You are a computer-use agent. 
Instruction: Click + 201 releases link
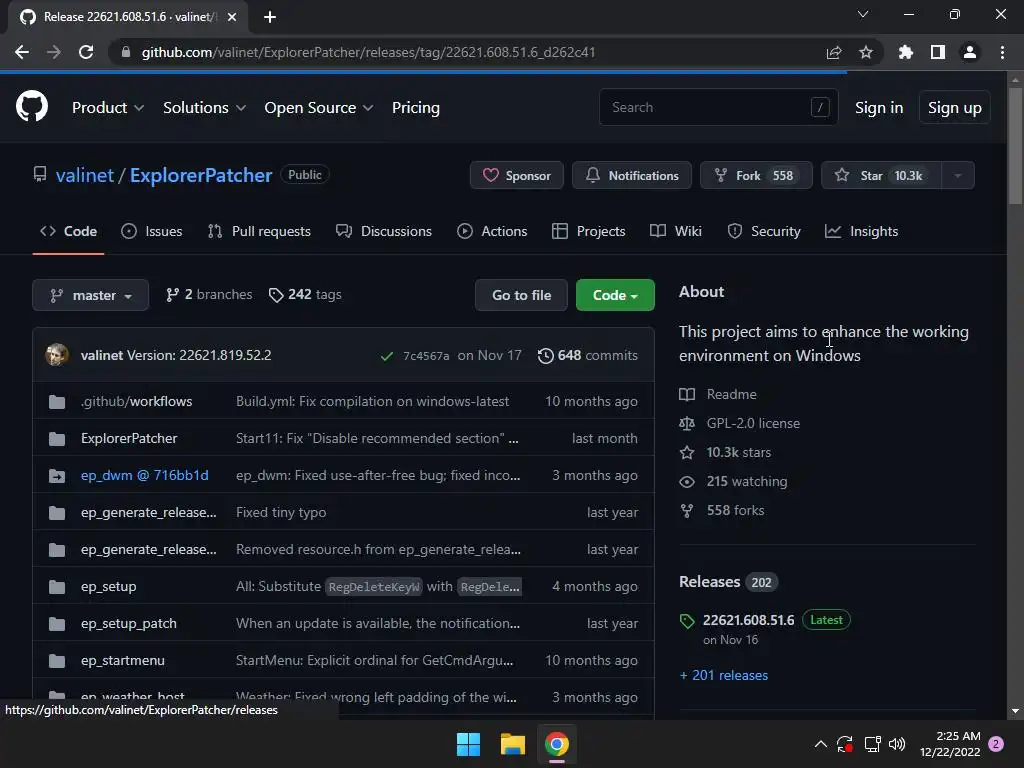[724, 675]
